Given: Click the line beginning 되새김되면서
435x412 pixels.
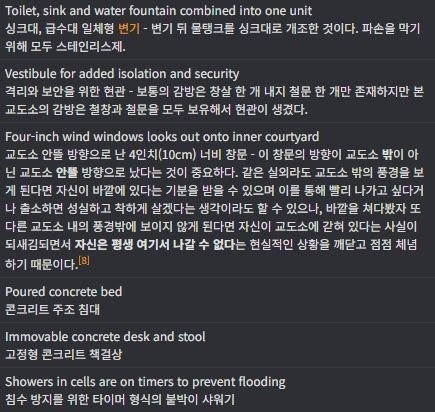Looking at the screenshot, I should (x=211, y=245).
